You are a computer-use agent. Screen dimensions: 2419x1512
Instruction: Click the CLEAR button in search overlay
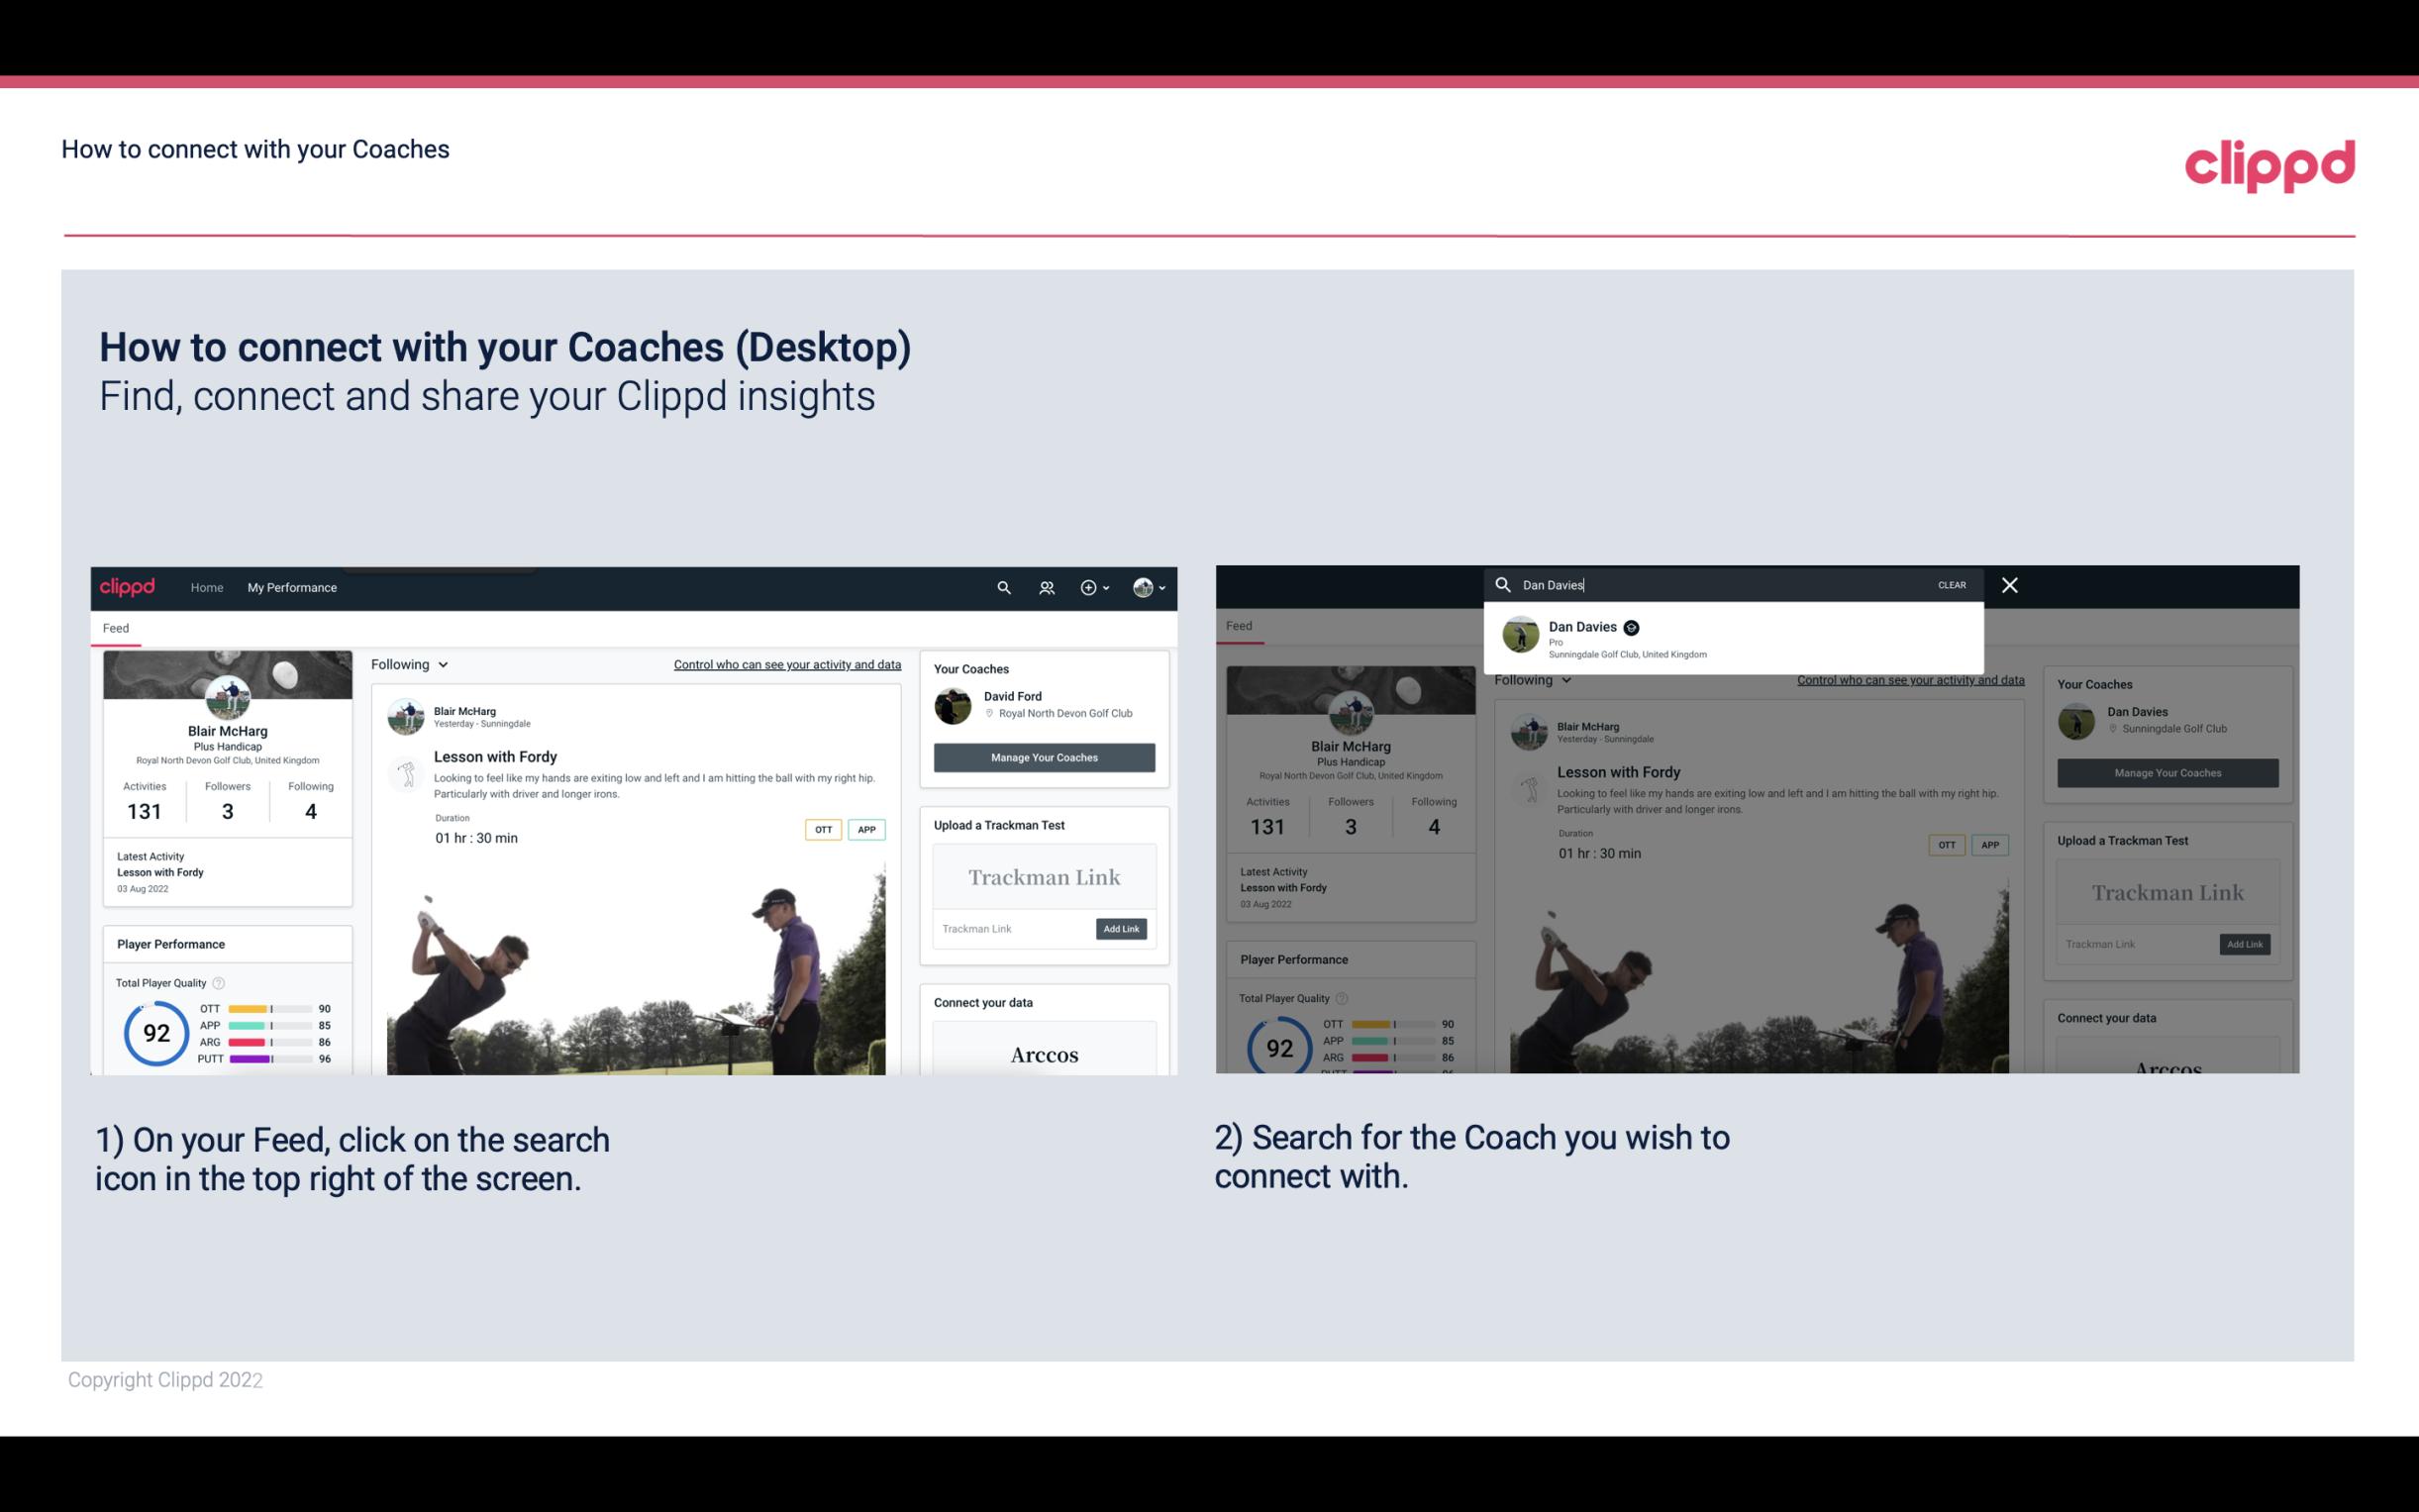coord(1953,583)
